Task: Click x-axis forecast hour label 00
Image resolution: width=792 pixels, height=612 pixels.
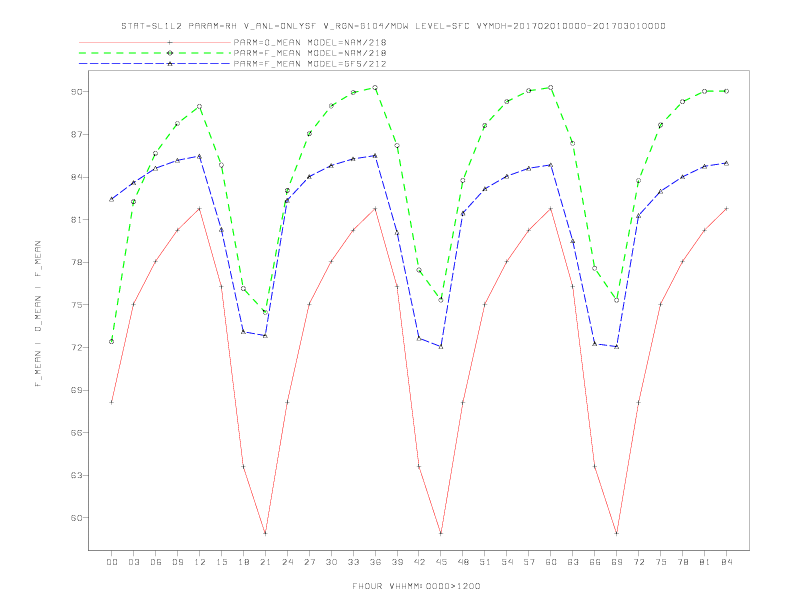Action: pyautogui.click(x=112, y=562)
